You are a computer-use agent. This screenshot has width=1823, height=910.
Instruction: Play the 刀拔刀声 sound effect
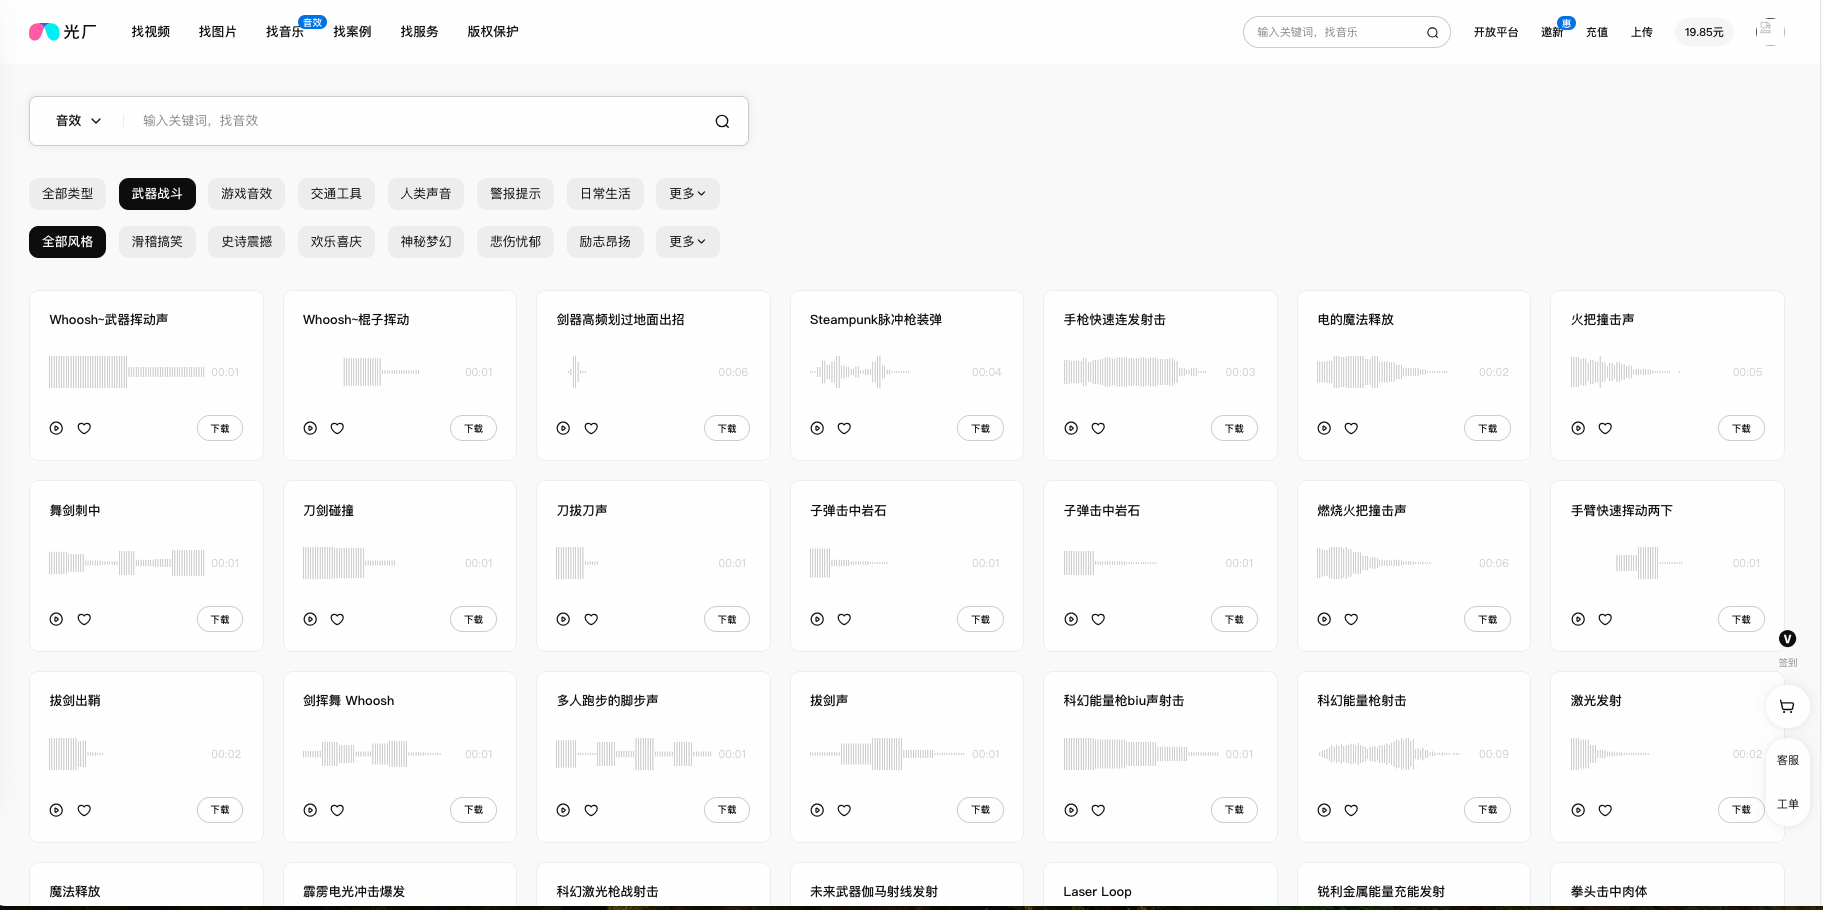tap(564, 619)
